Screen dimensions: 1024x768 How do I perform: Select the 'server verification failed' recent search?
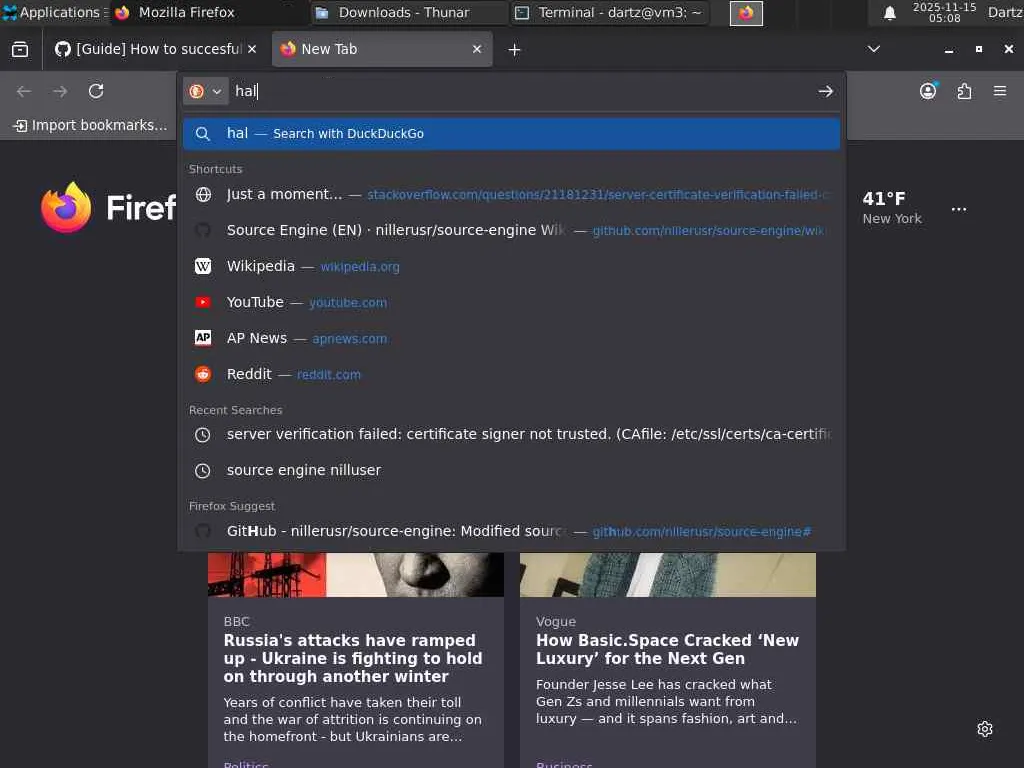(x=511, y=434)
